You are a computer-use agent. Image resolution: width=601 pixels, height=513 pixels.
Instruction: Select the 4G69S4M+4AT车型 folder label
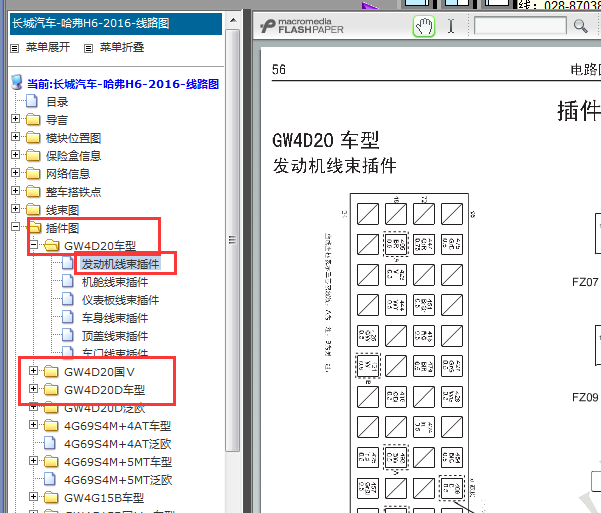pos(118,426)
